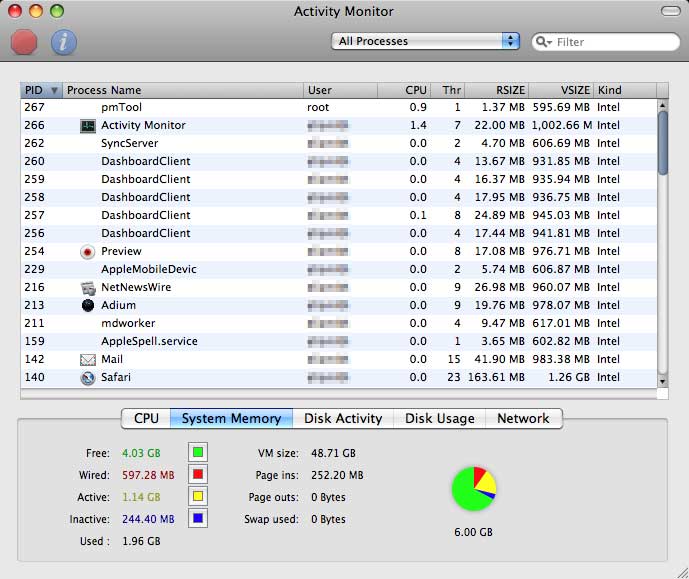This screenshot has width=689, height=579.
Task: Open the blue Inspect info icon
Action: [64, 42]
